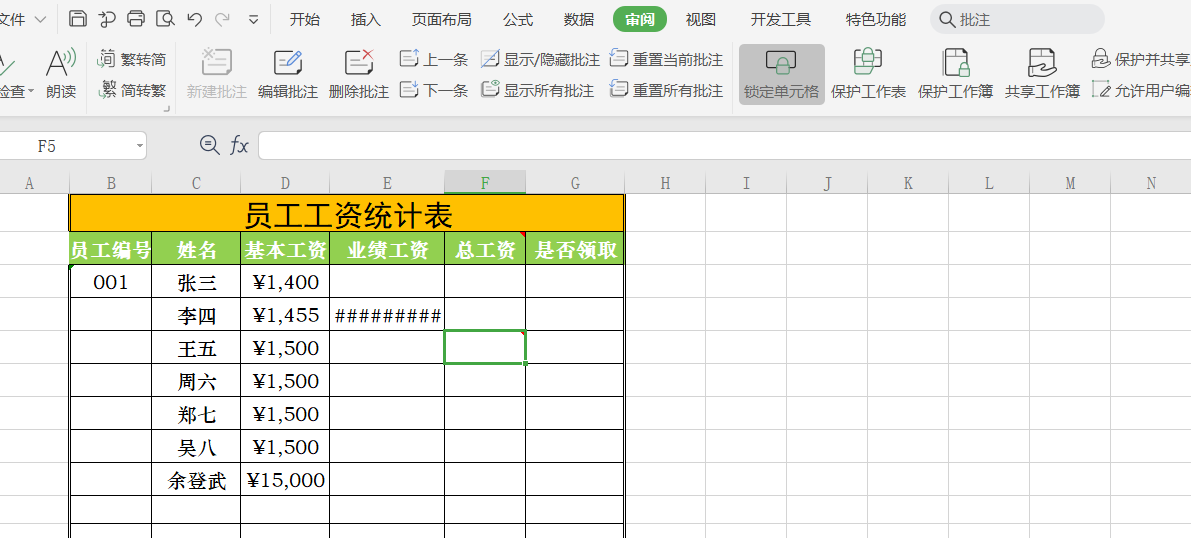Click the header cell 总工资
This screenshot has height=538, width=1191.
[485, 248]
